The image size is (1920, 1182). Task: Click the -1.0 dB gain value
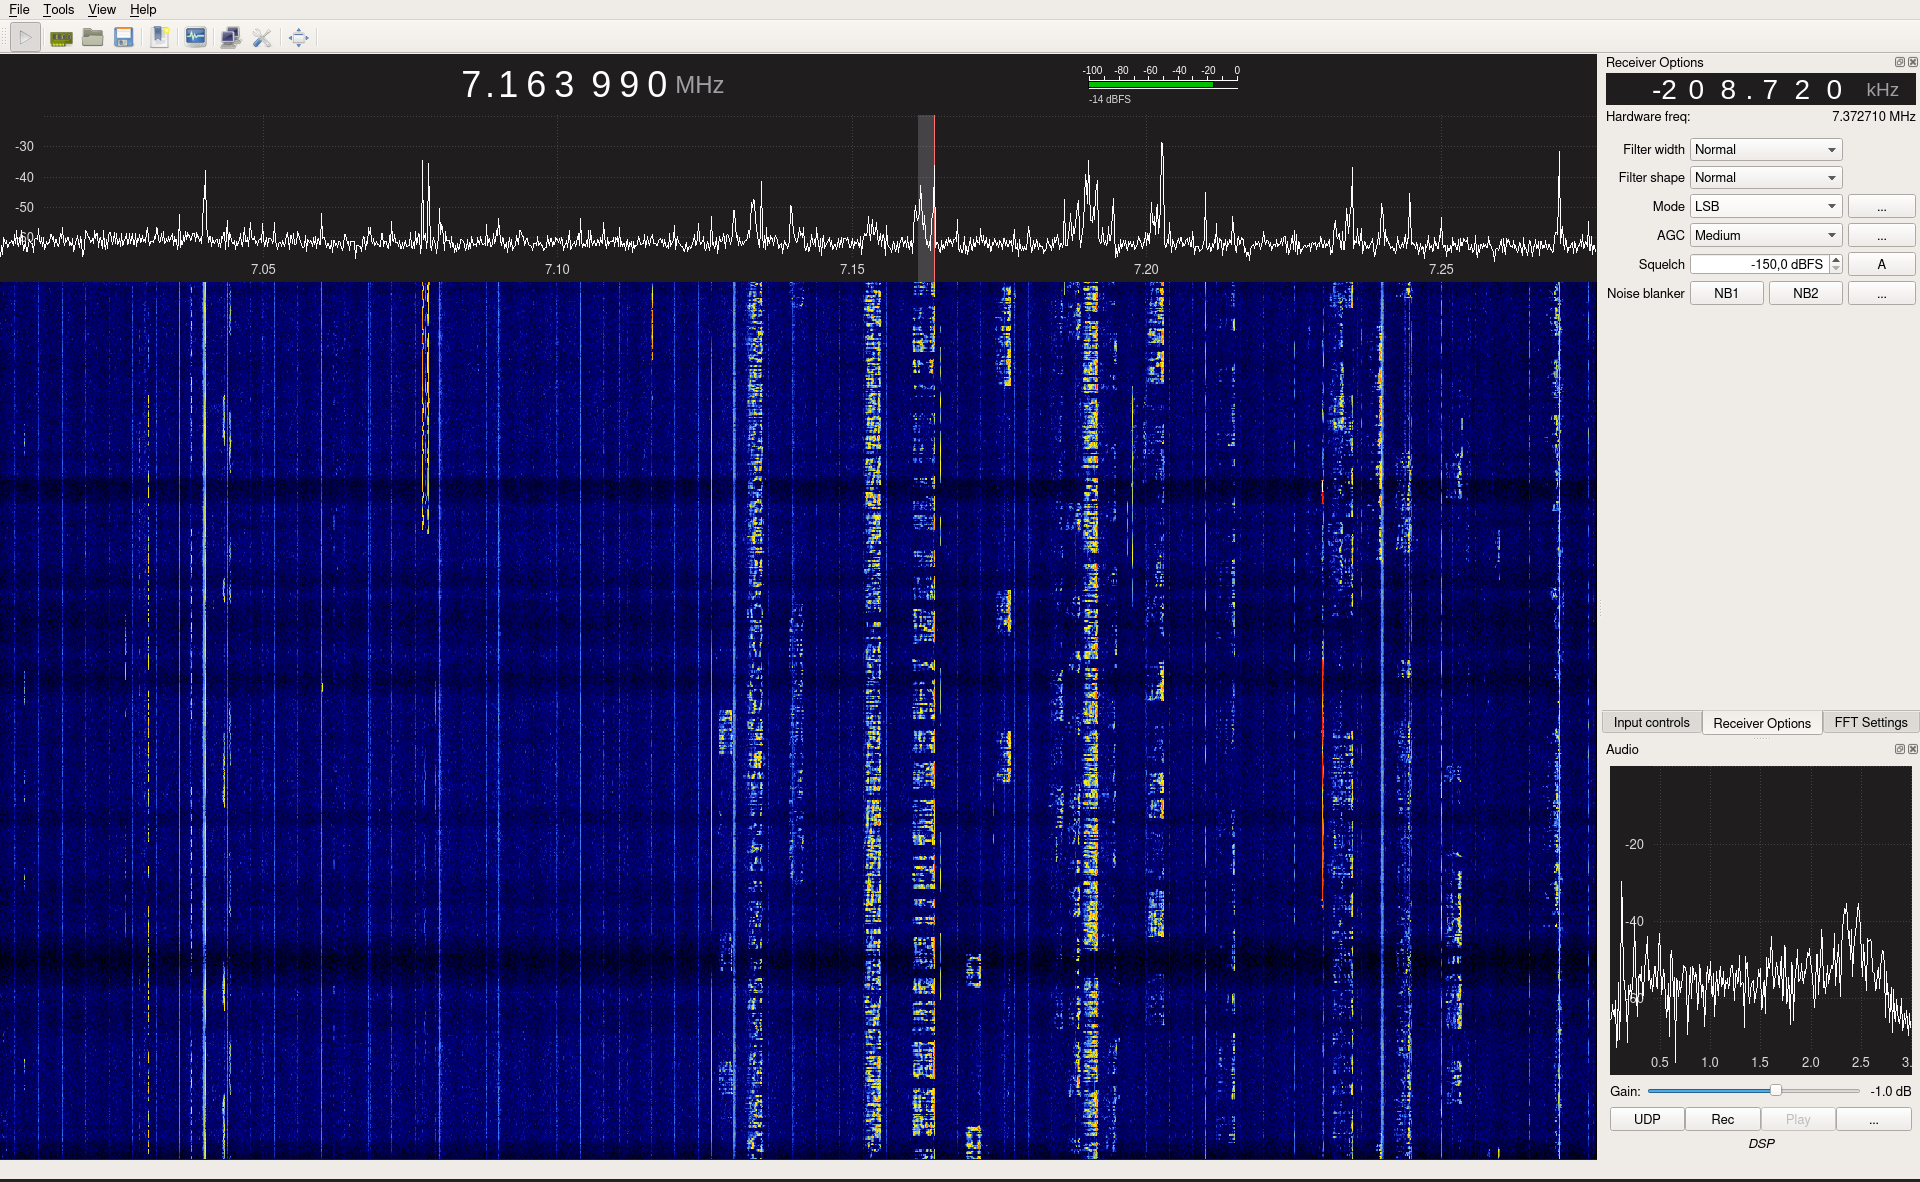(1890, 1091)
